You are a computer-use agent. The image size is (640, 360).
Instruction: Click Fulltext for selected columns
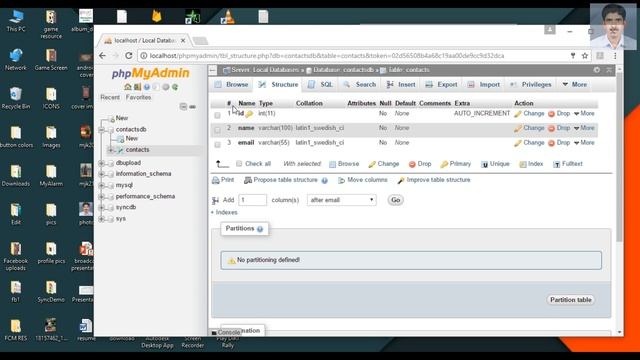tap(568, 164)
